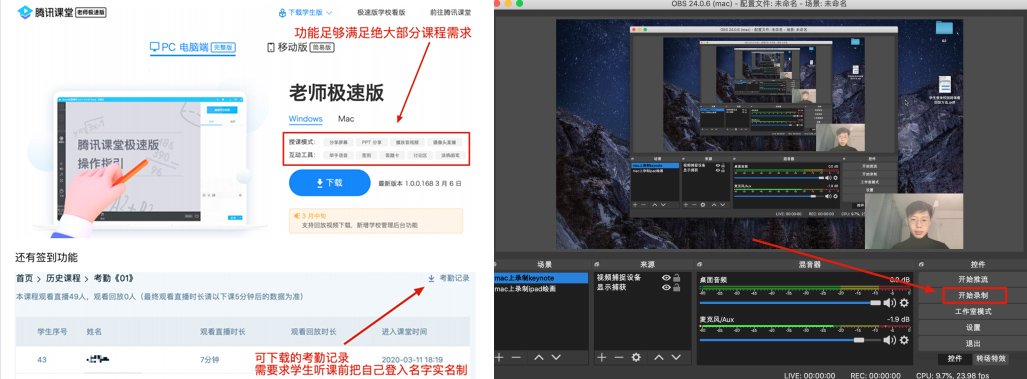The width and height of the screenshot is (1027, 379).
Task: Move source up with arrow icon
Action: tap(659, 357)
